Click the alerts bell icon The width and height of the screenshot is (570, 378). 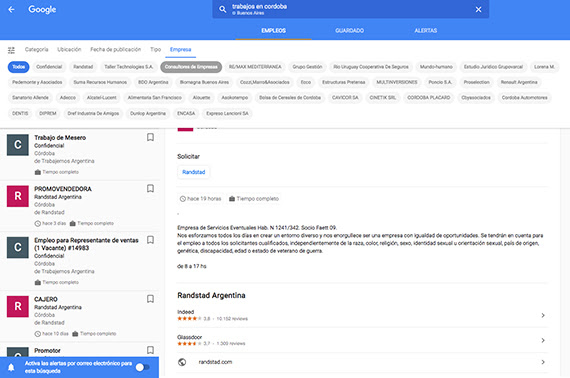pyautogui.click(x=11, y=367)
